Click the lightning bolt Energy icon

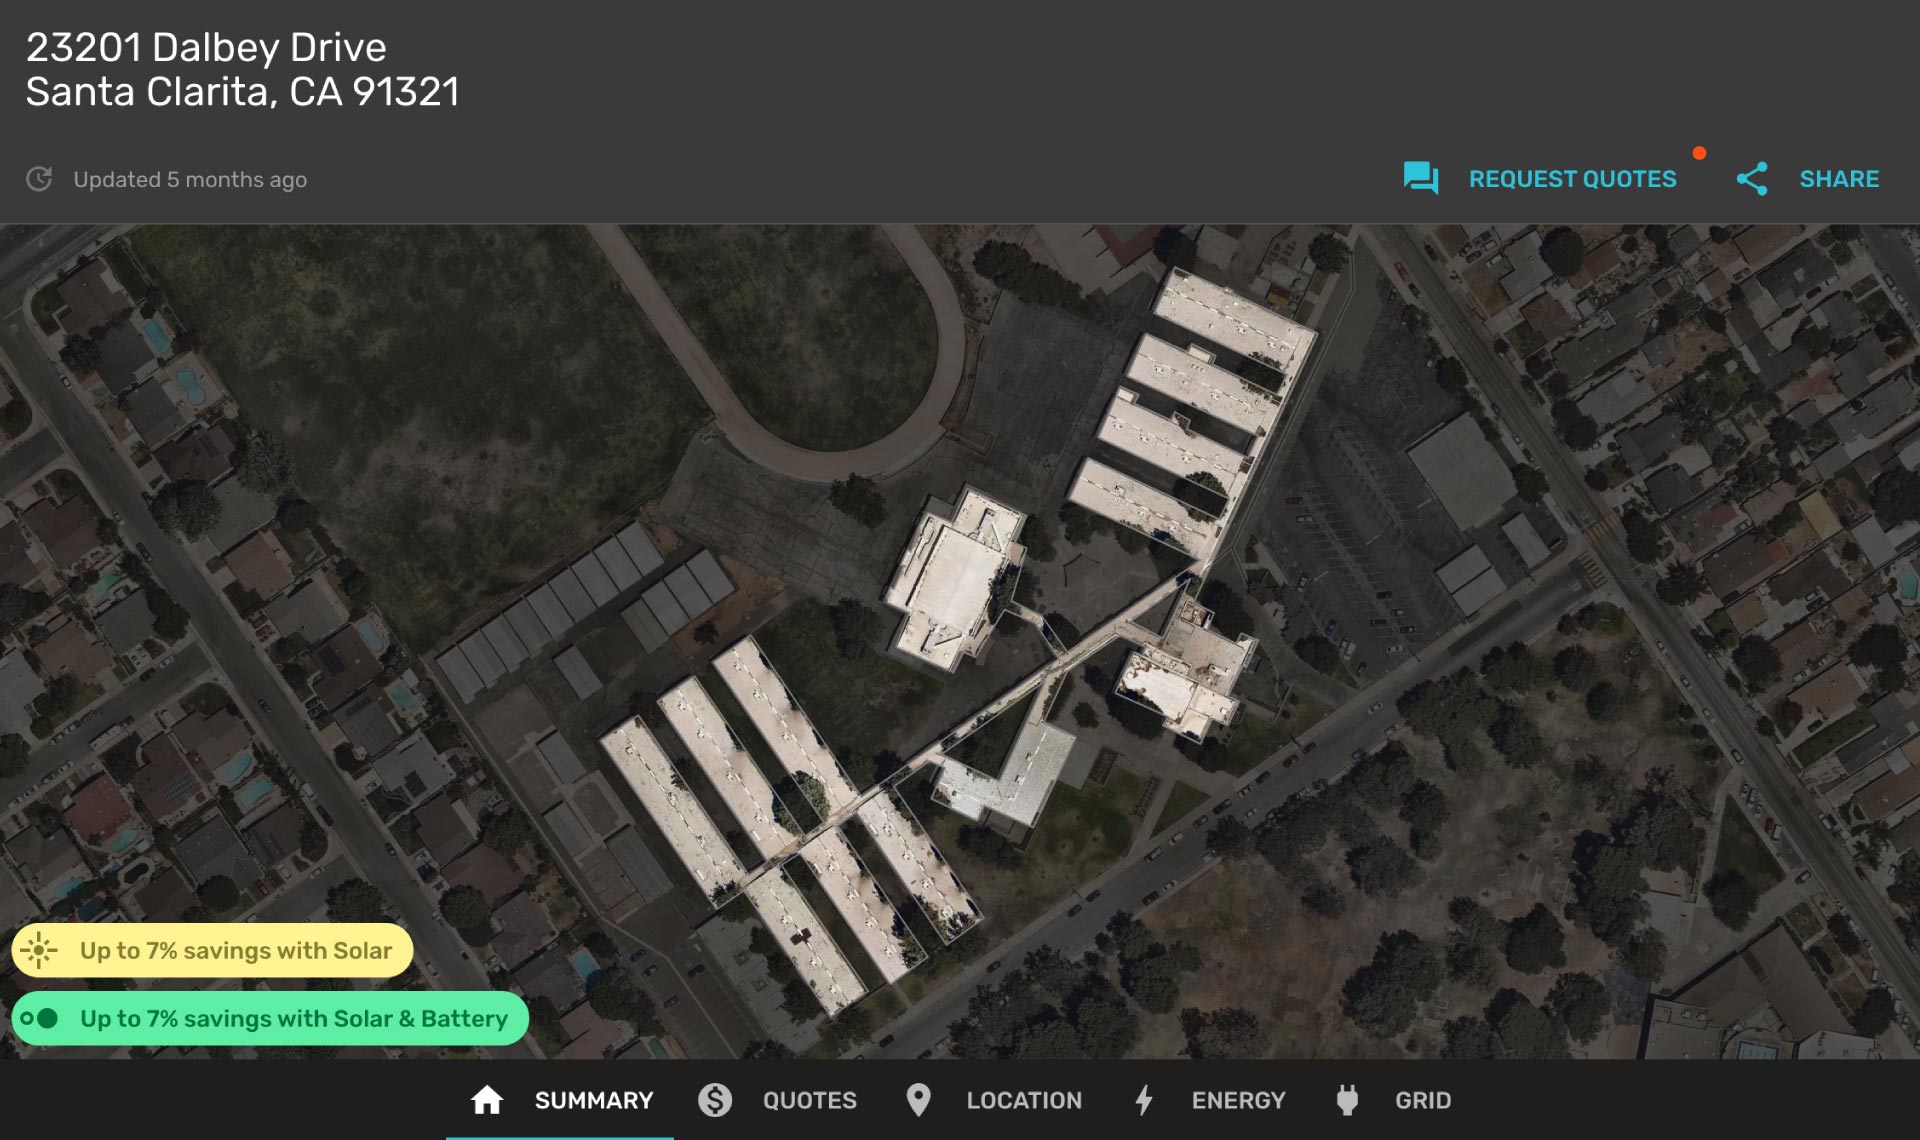(x=1144, y=1100)
